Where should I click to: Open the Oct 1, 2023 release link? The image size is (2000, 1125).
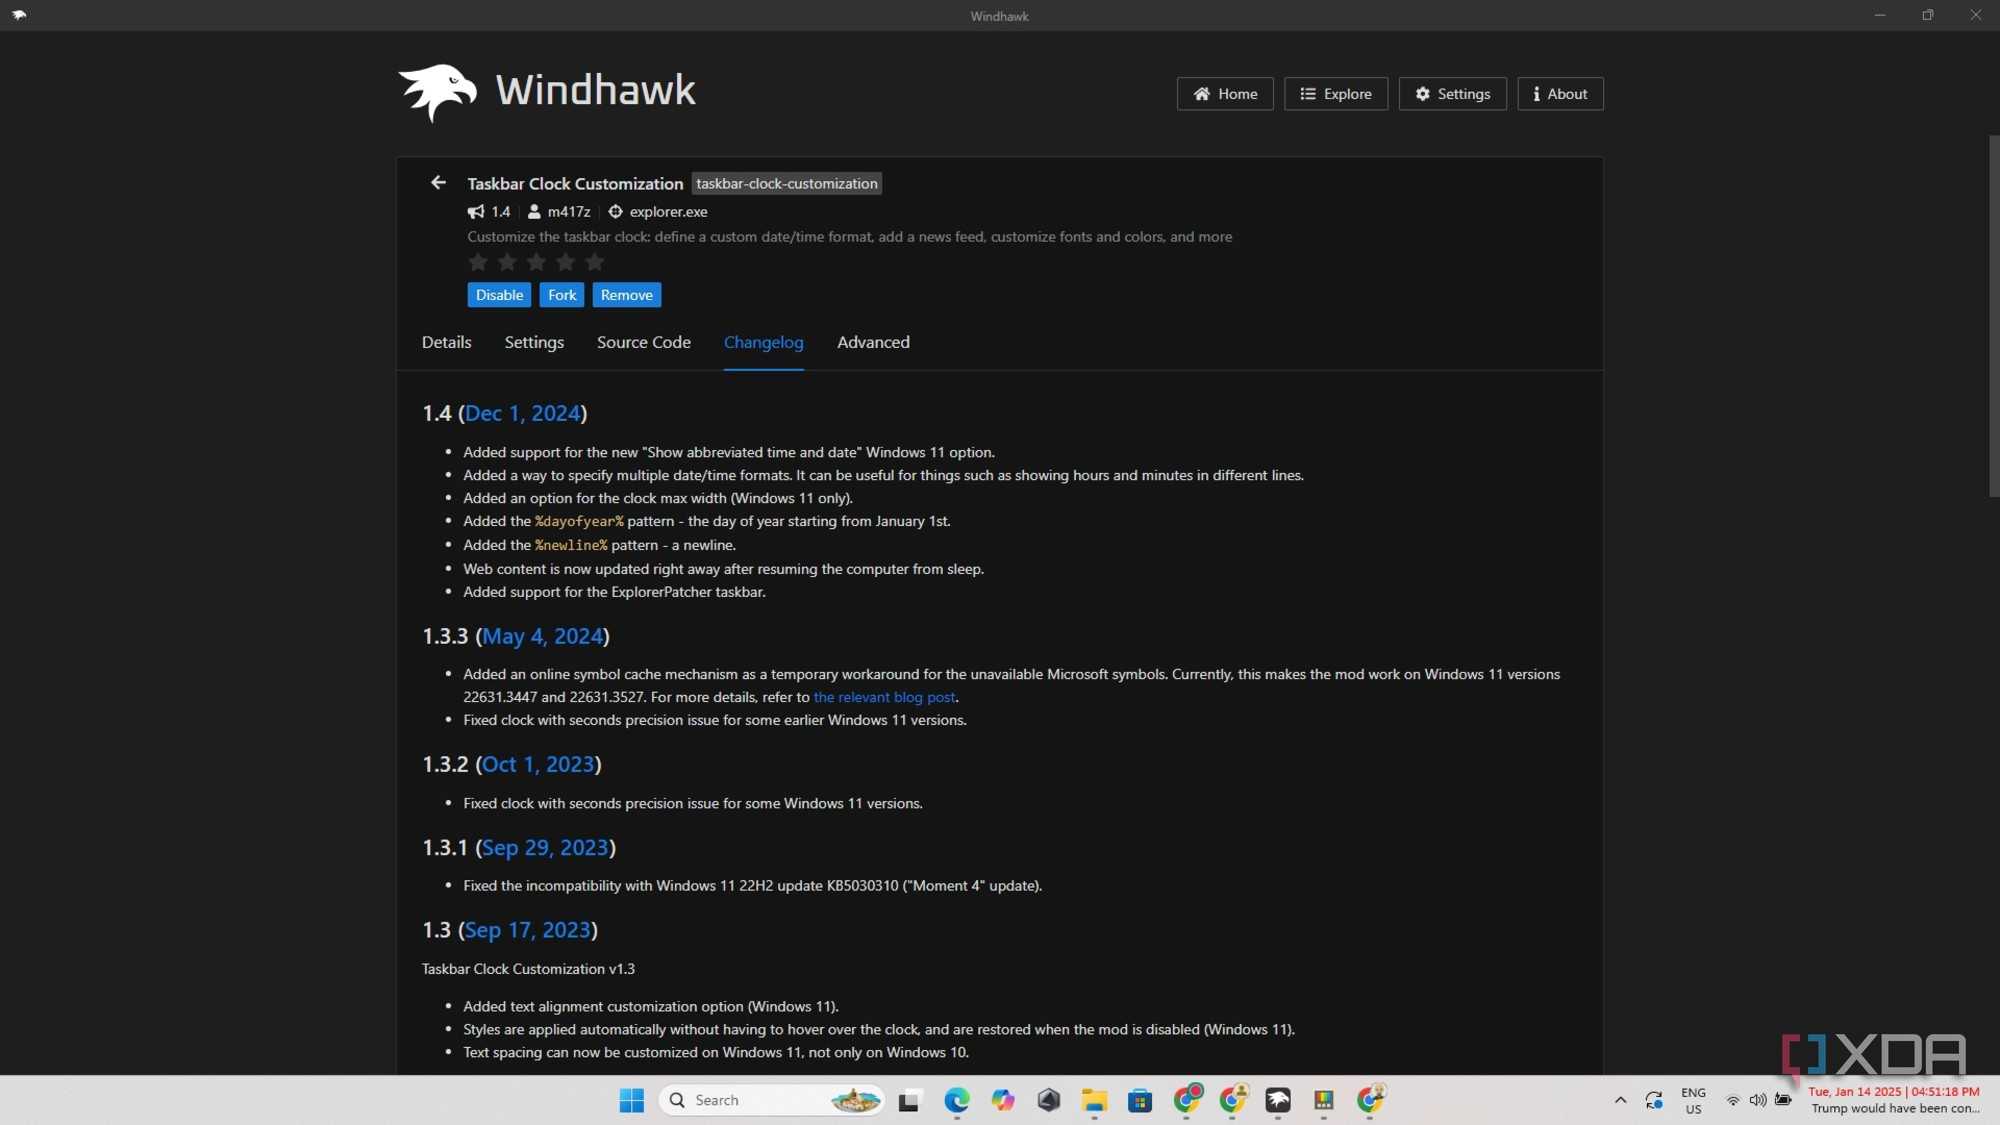coord(538,764)
